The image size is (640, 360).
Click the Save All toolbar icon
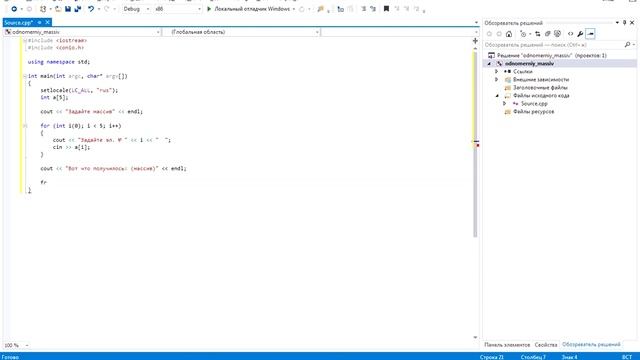78,9
